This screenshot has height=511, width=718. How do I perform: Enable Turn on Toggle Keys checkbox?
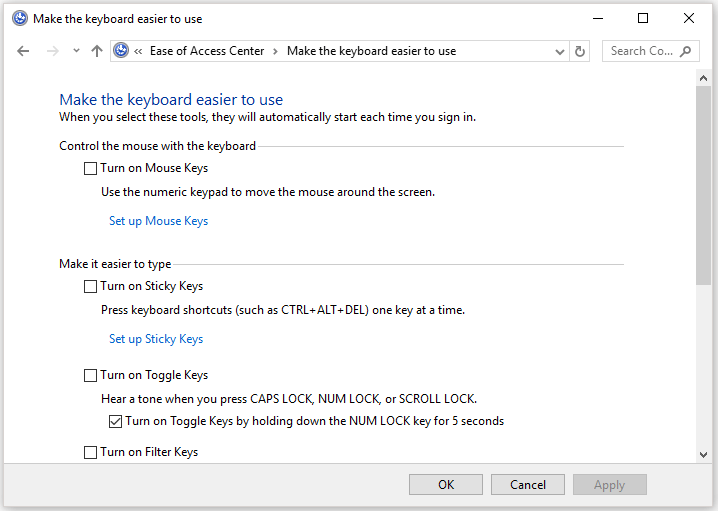90,375
